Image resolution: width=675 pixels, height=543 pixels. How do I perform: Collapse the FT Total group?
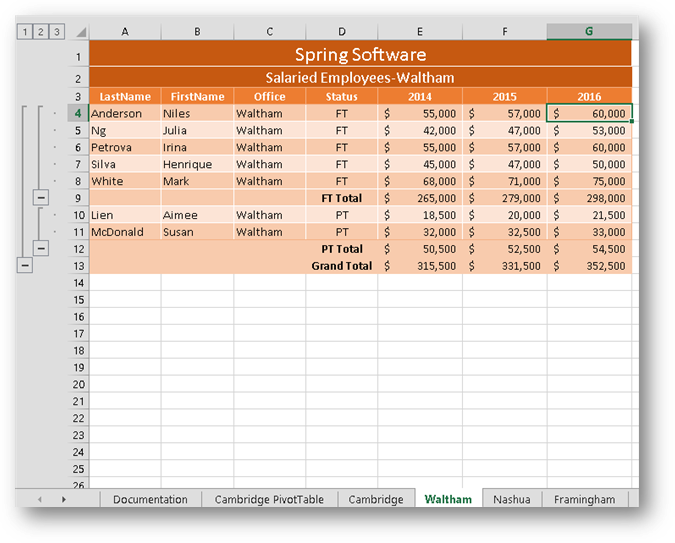[41, 198]
